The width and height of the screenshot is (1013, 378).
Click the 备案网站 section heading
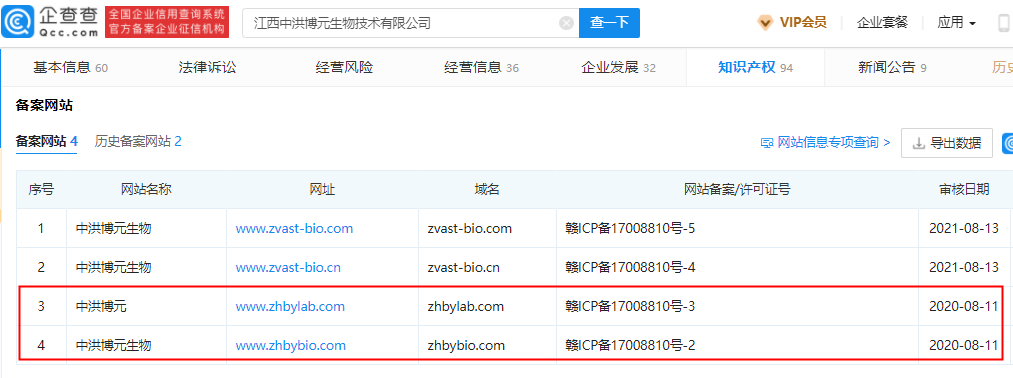pyautogui.click(x=45, y=105)
